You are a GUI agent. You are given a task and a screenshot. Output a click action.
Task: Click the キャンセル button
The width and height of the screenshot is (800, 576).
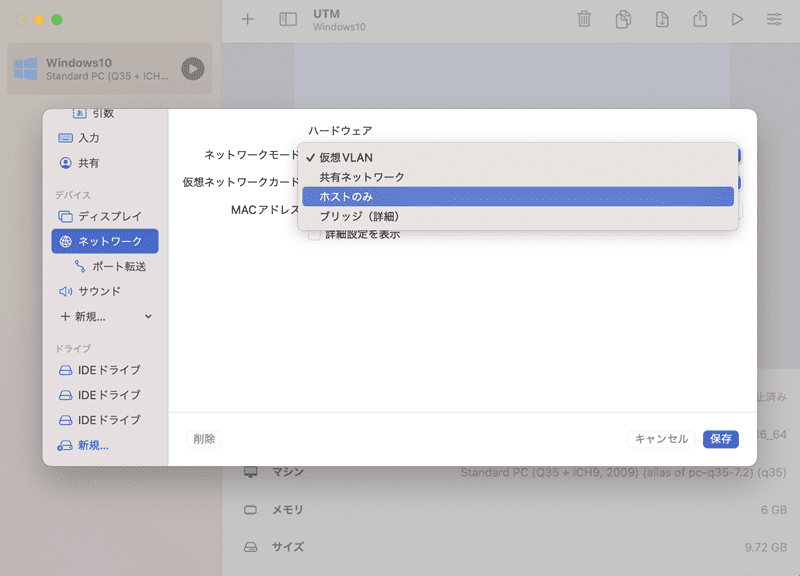(661, 439)
